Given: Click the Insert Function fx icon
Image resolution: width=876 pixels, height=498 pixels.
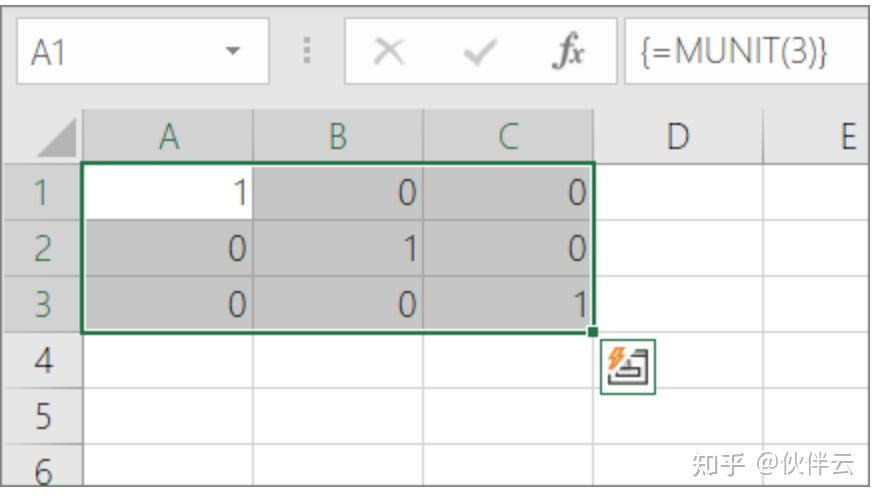Looking at the screenshot, I should coord(569,52).
